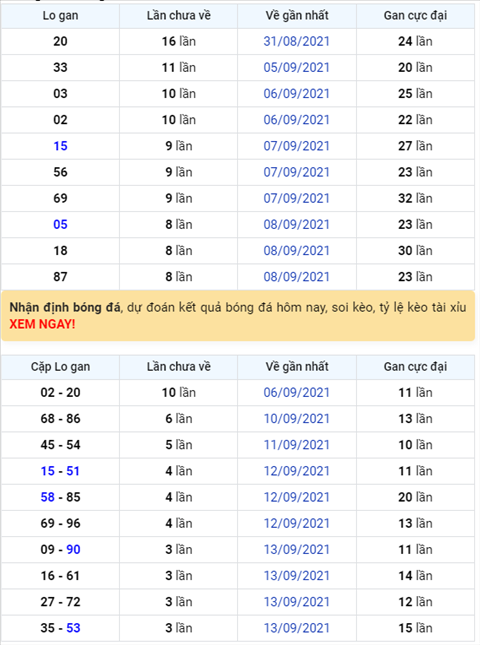The height and width of the screenshot is (645, 480).
Task: Select number 56 in Lo gan column
Action: point(60,172)
